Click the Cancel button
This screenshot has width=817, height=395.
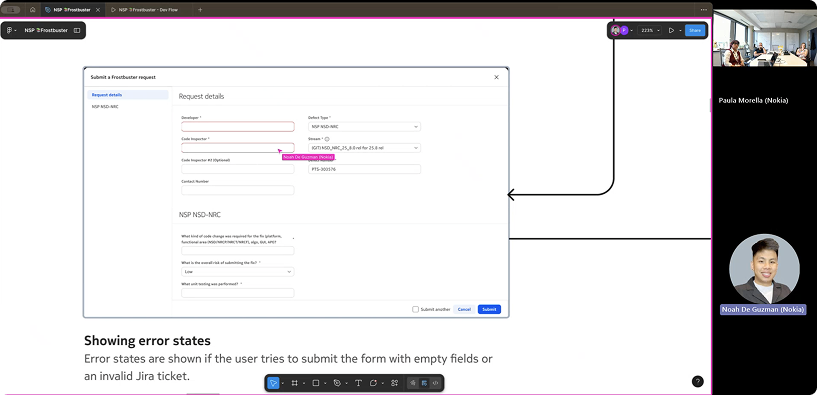tap(464, 310)
